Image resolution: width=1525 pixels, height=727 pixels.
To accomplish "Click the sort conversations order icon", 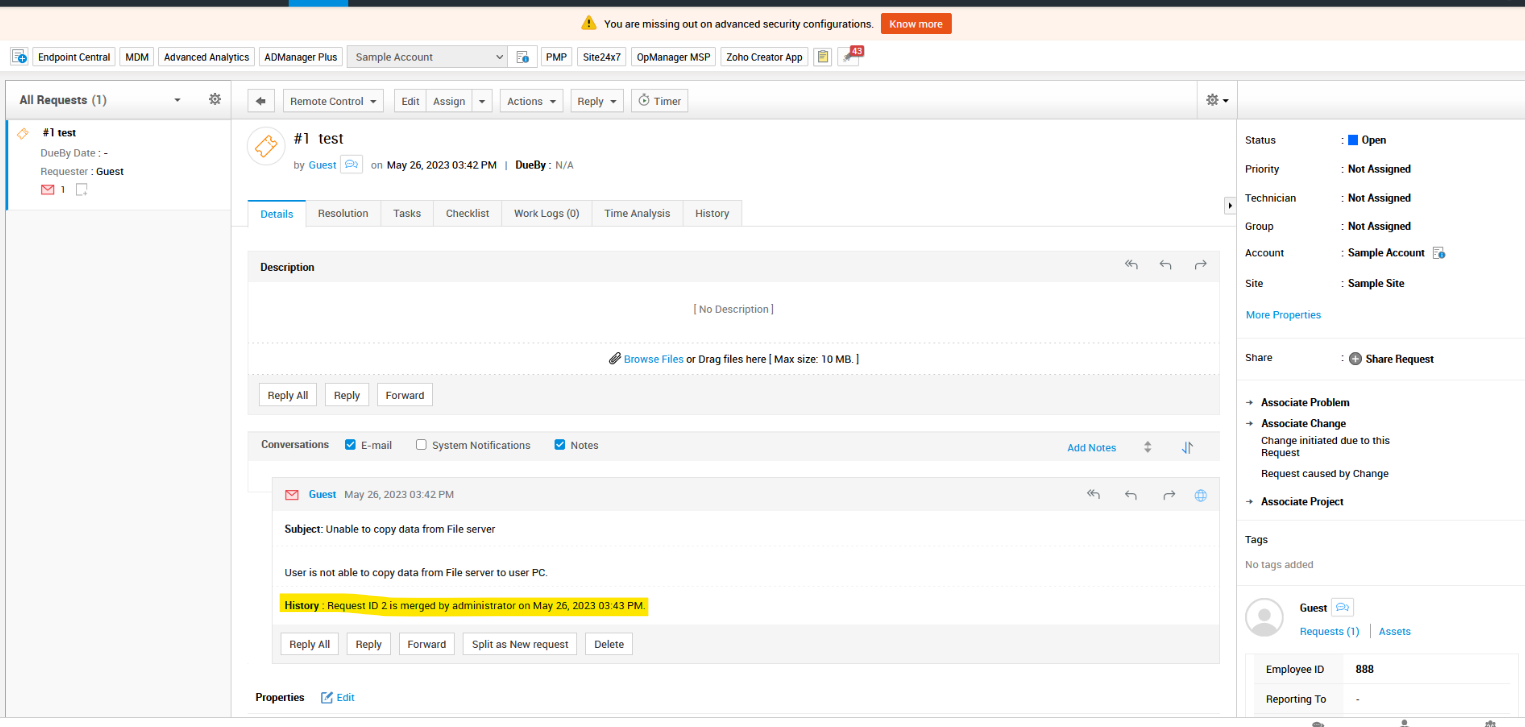I will click(1187, 447).
